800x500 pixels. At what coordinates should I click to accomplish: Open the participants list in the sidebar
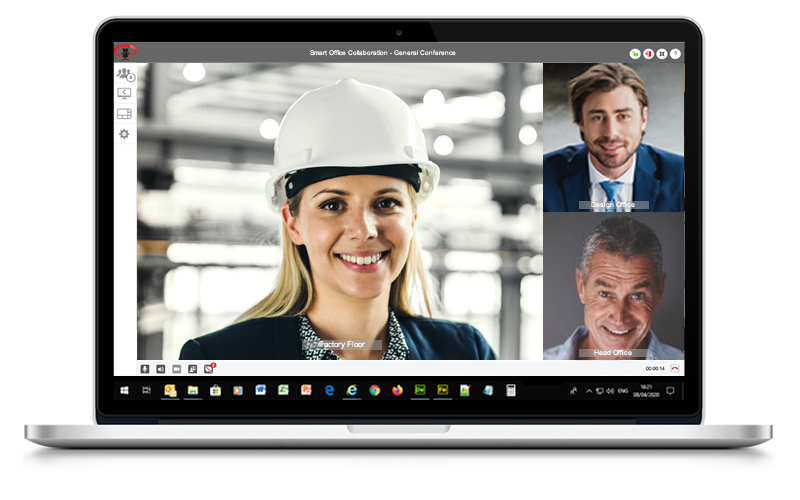point(124,74)
